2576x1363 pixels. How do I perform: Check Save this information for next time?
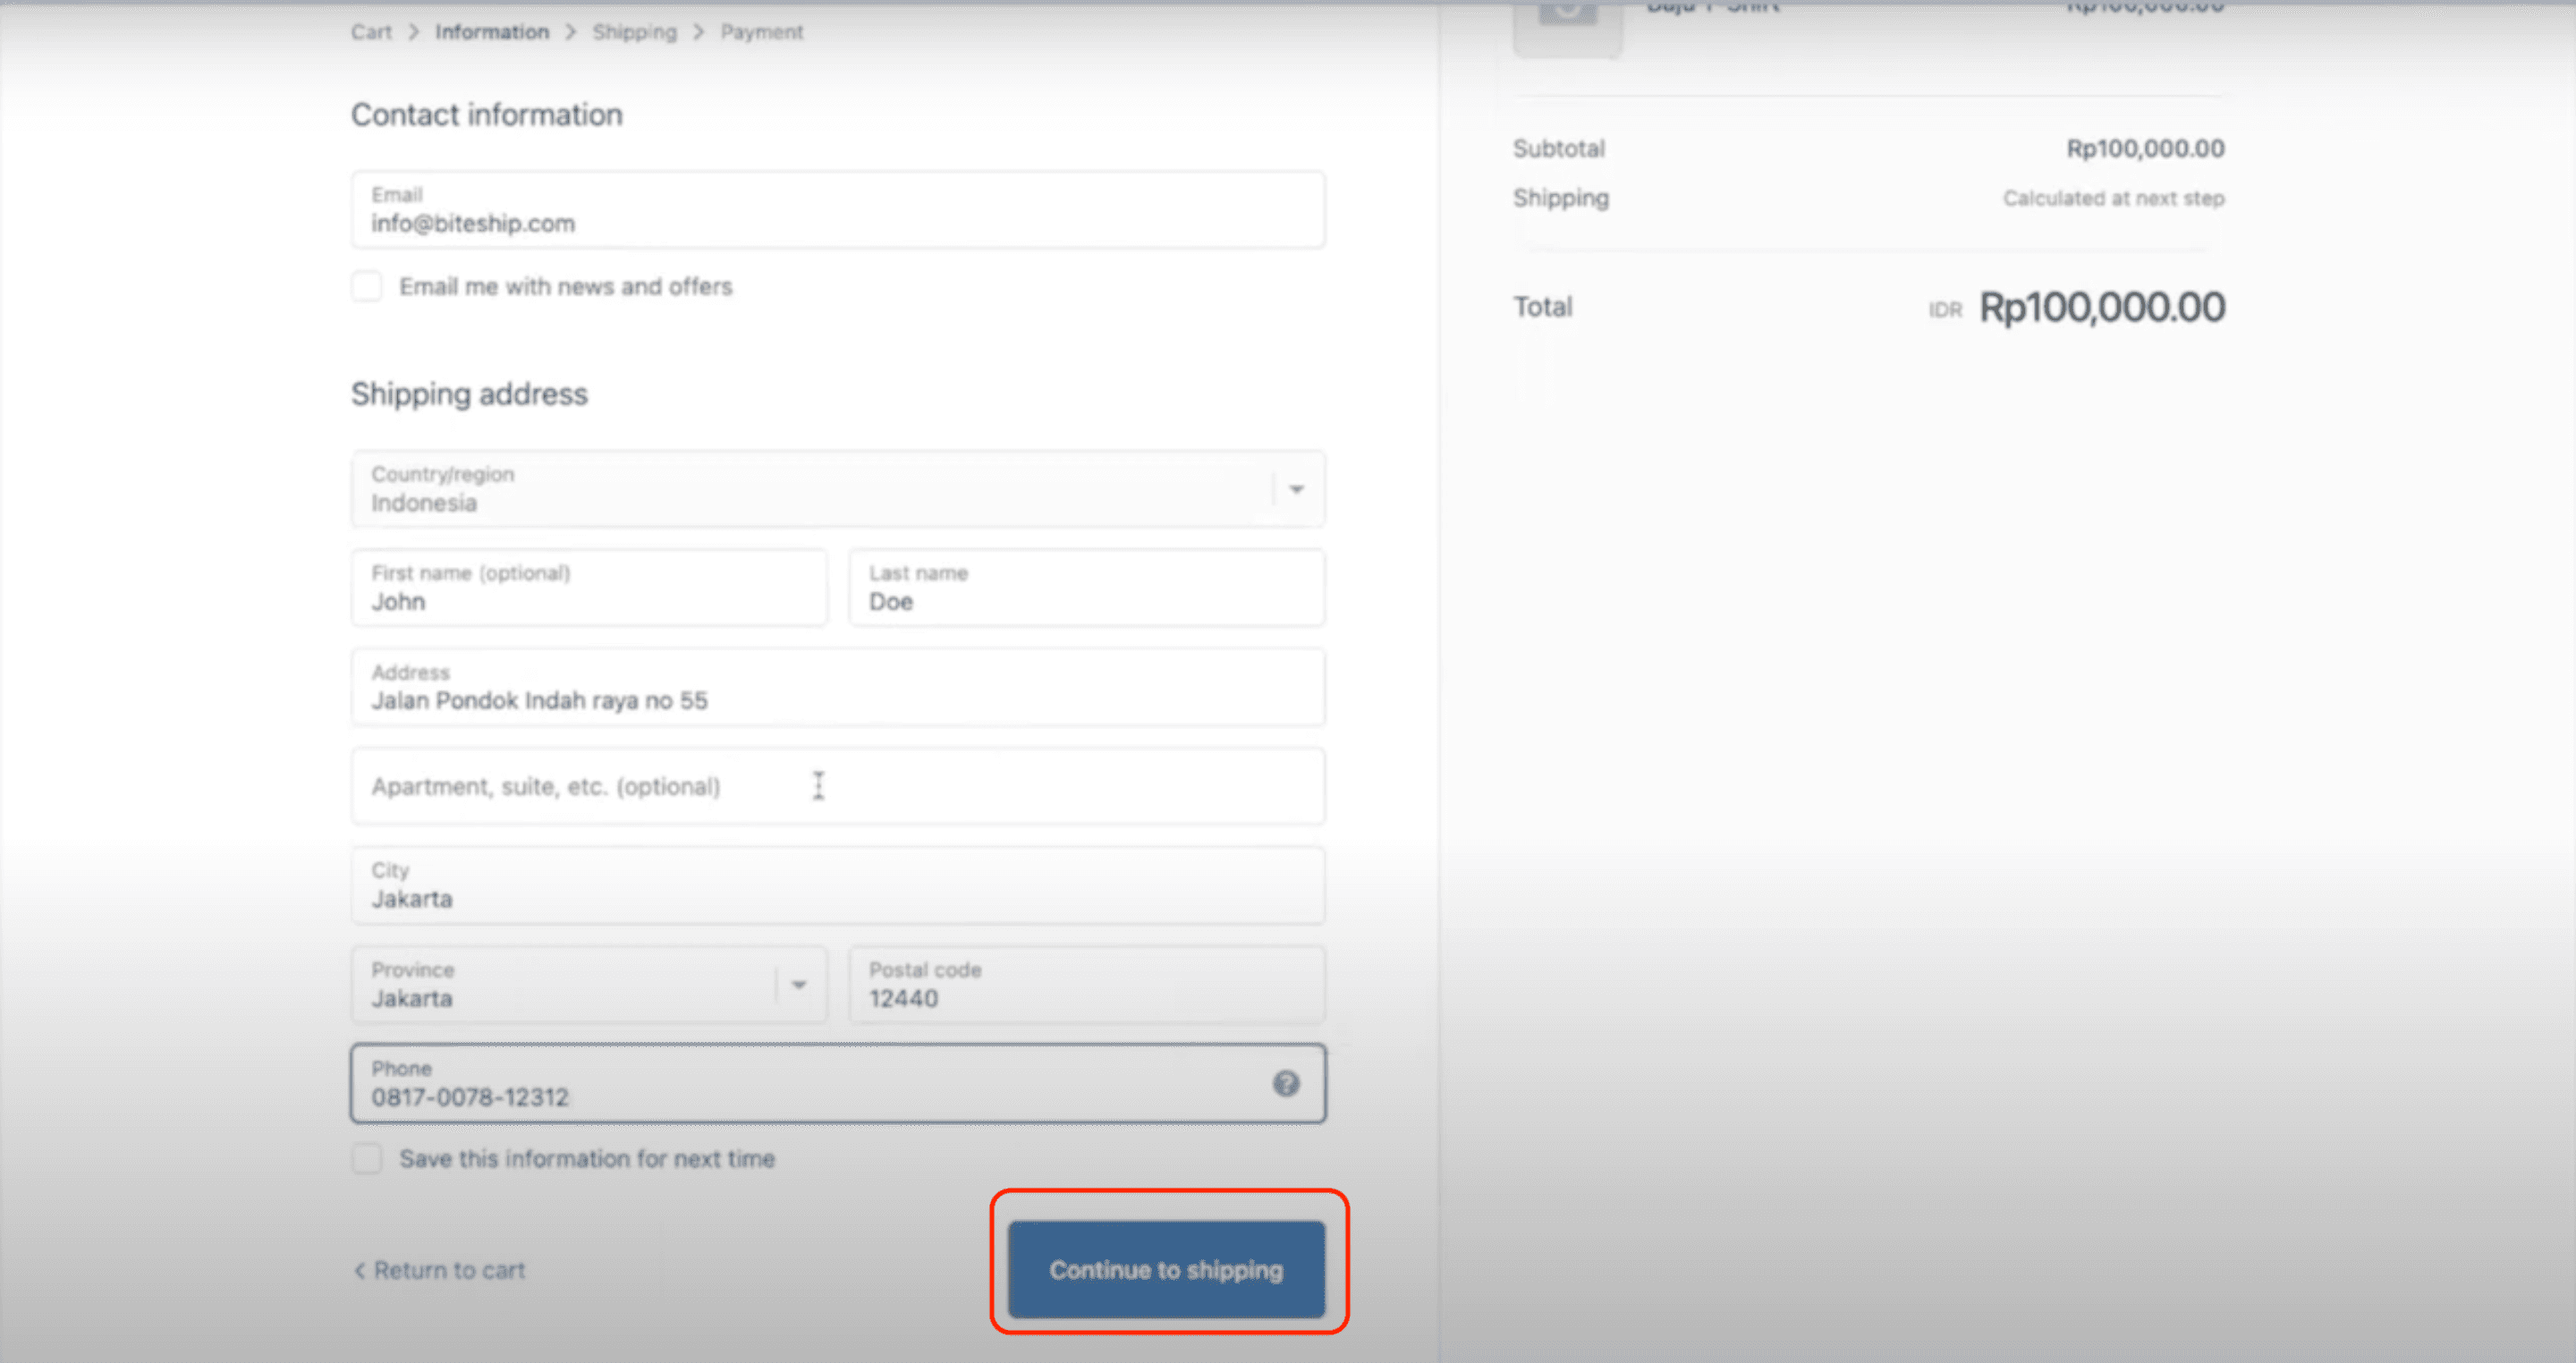[x=367, y=1158]
